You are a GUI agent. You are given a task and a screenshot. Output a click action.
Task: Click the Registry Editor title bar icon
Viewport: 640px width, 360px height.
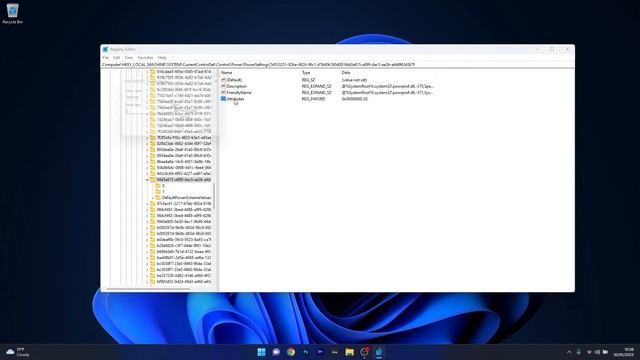pyautogui.click(x=105, y=49)
